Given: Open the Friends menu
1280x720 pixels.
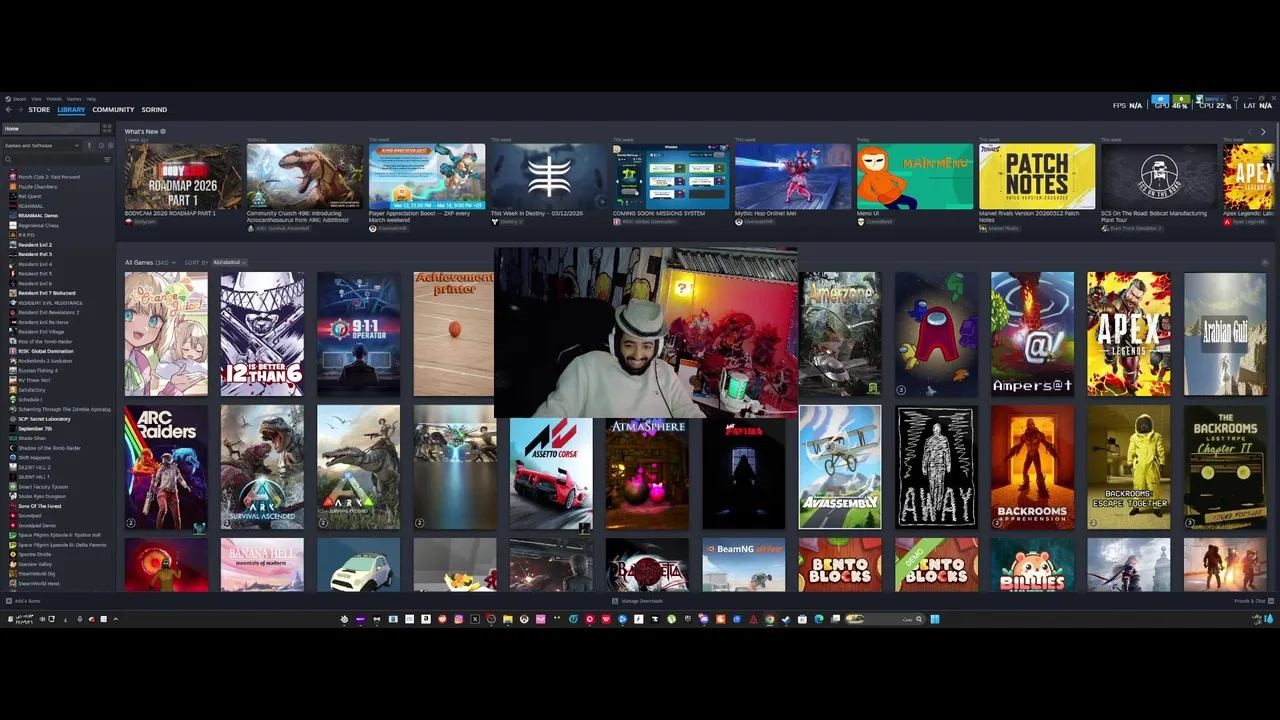Looking at the screenshot, I should [x=54, y=99].
